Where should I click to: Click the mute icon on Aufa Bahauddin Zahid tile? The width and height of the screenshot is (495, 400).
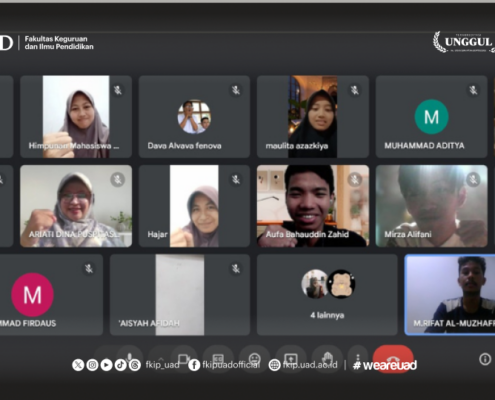click(354, 180)
